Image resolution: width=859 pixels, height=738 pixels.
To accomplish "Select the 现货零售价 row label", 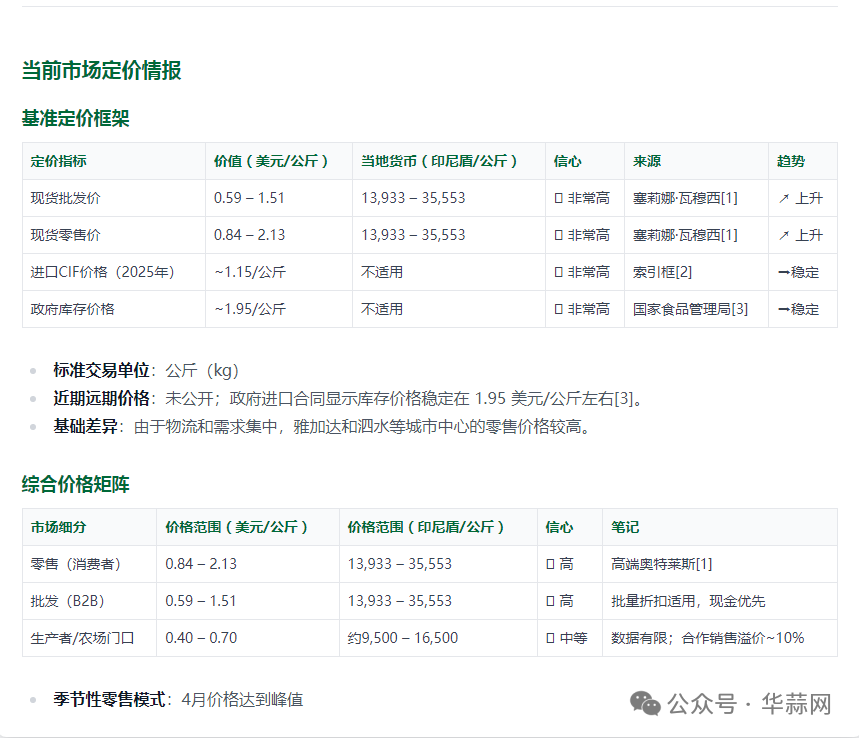I will coord(66,235).
